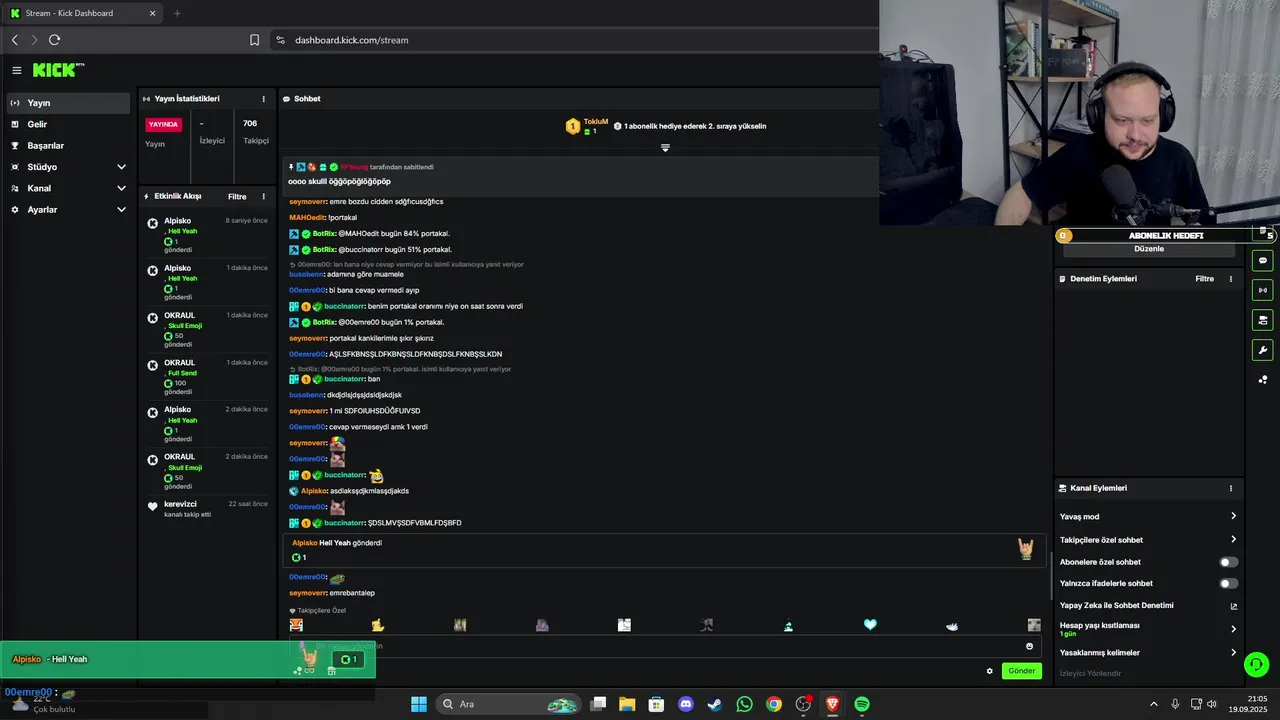Expand Yasaklanmış kelimeler option
This screenshot has height=720, width=1280.
(x=1148, y=653)
